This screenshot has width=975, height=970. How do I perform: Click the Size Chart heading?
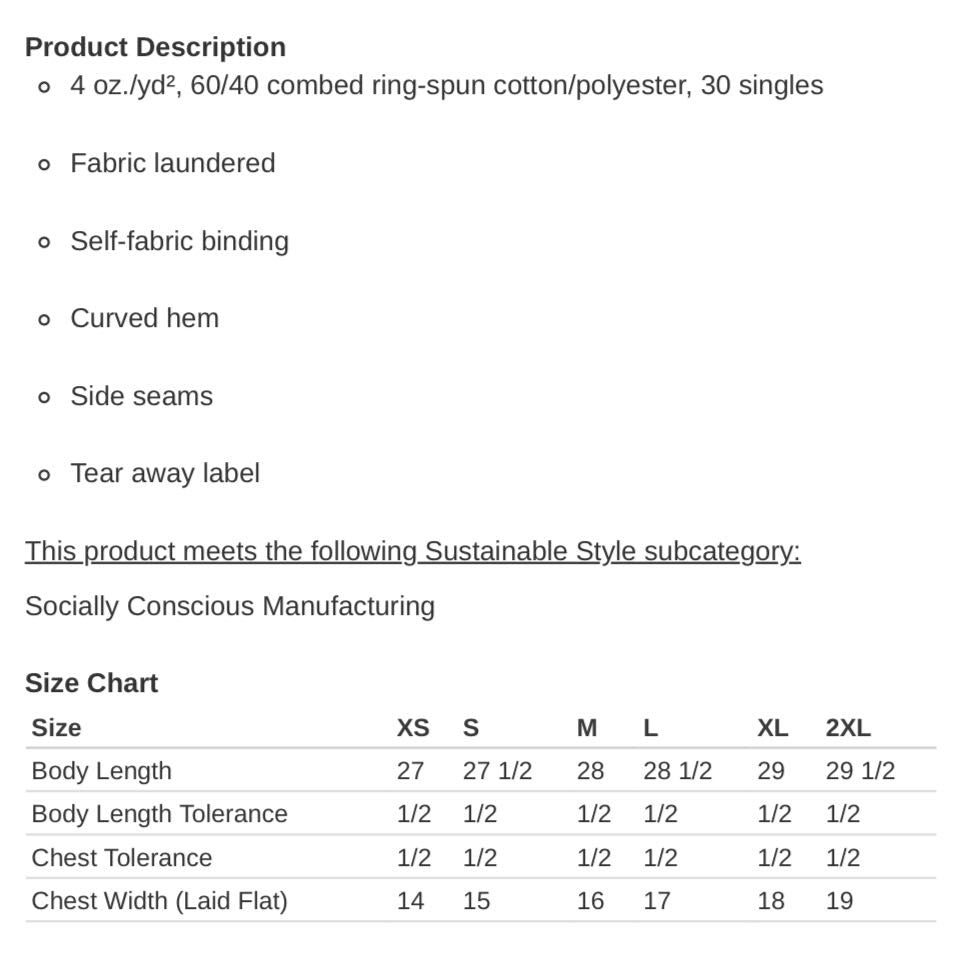(x=91, y=683)
